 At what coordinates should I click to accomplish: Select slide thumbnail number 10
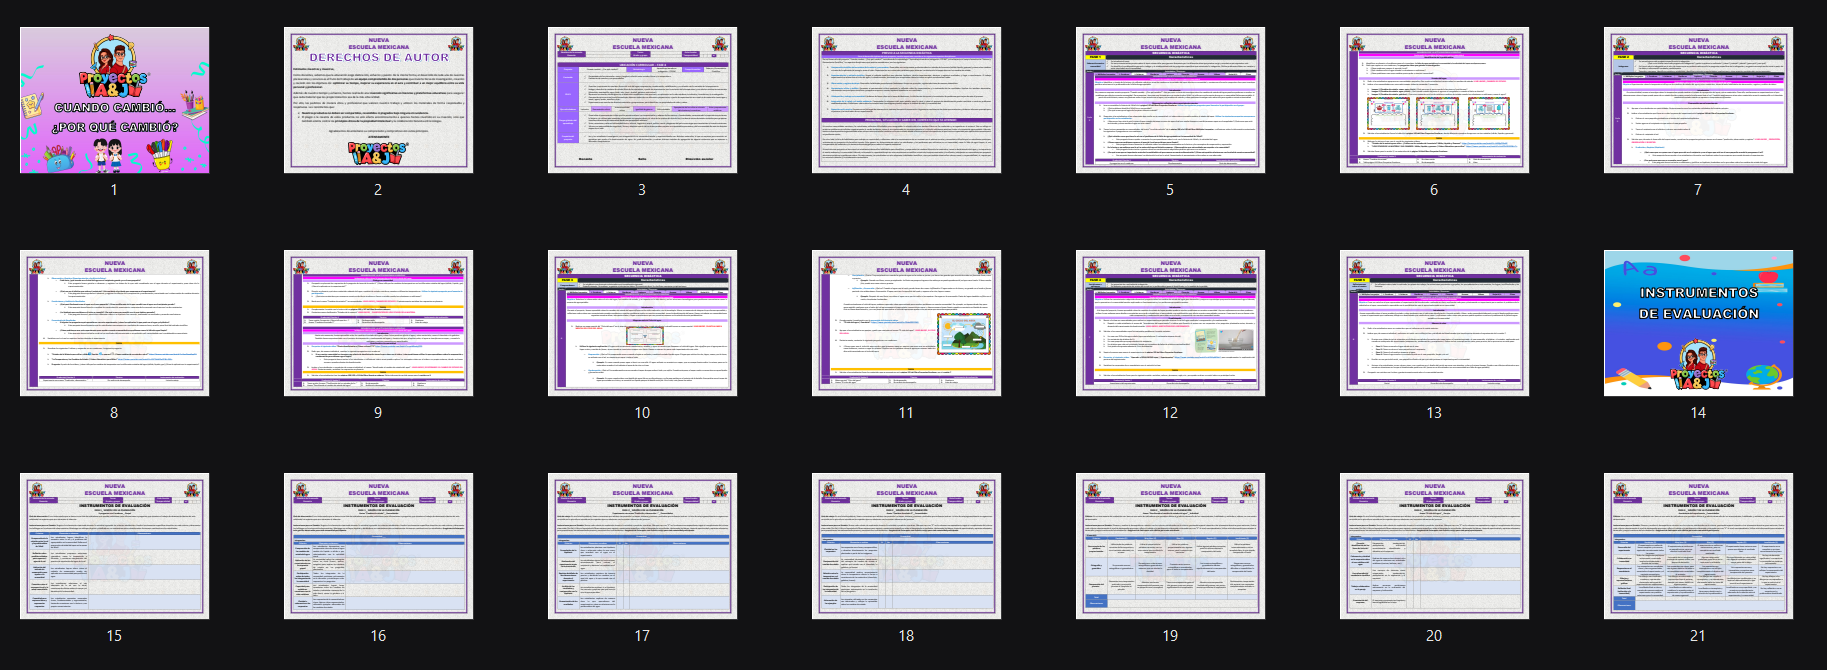[642, 323]
